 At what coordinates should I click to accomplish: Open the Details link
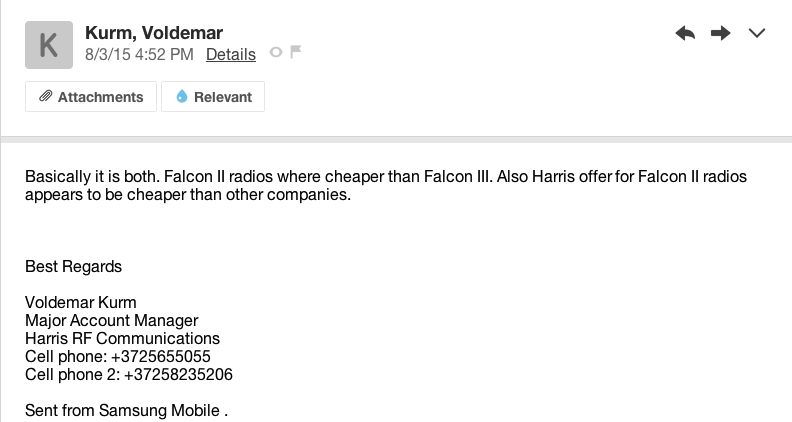(x=231, y=54)
